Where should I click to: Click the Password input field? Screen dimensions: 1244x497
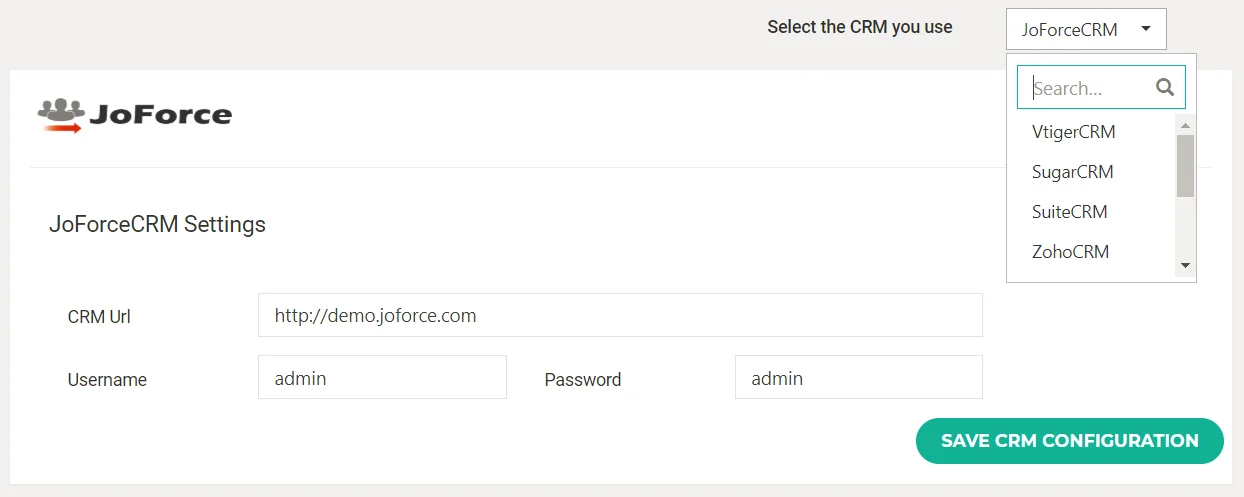[x=858, y=378]
